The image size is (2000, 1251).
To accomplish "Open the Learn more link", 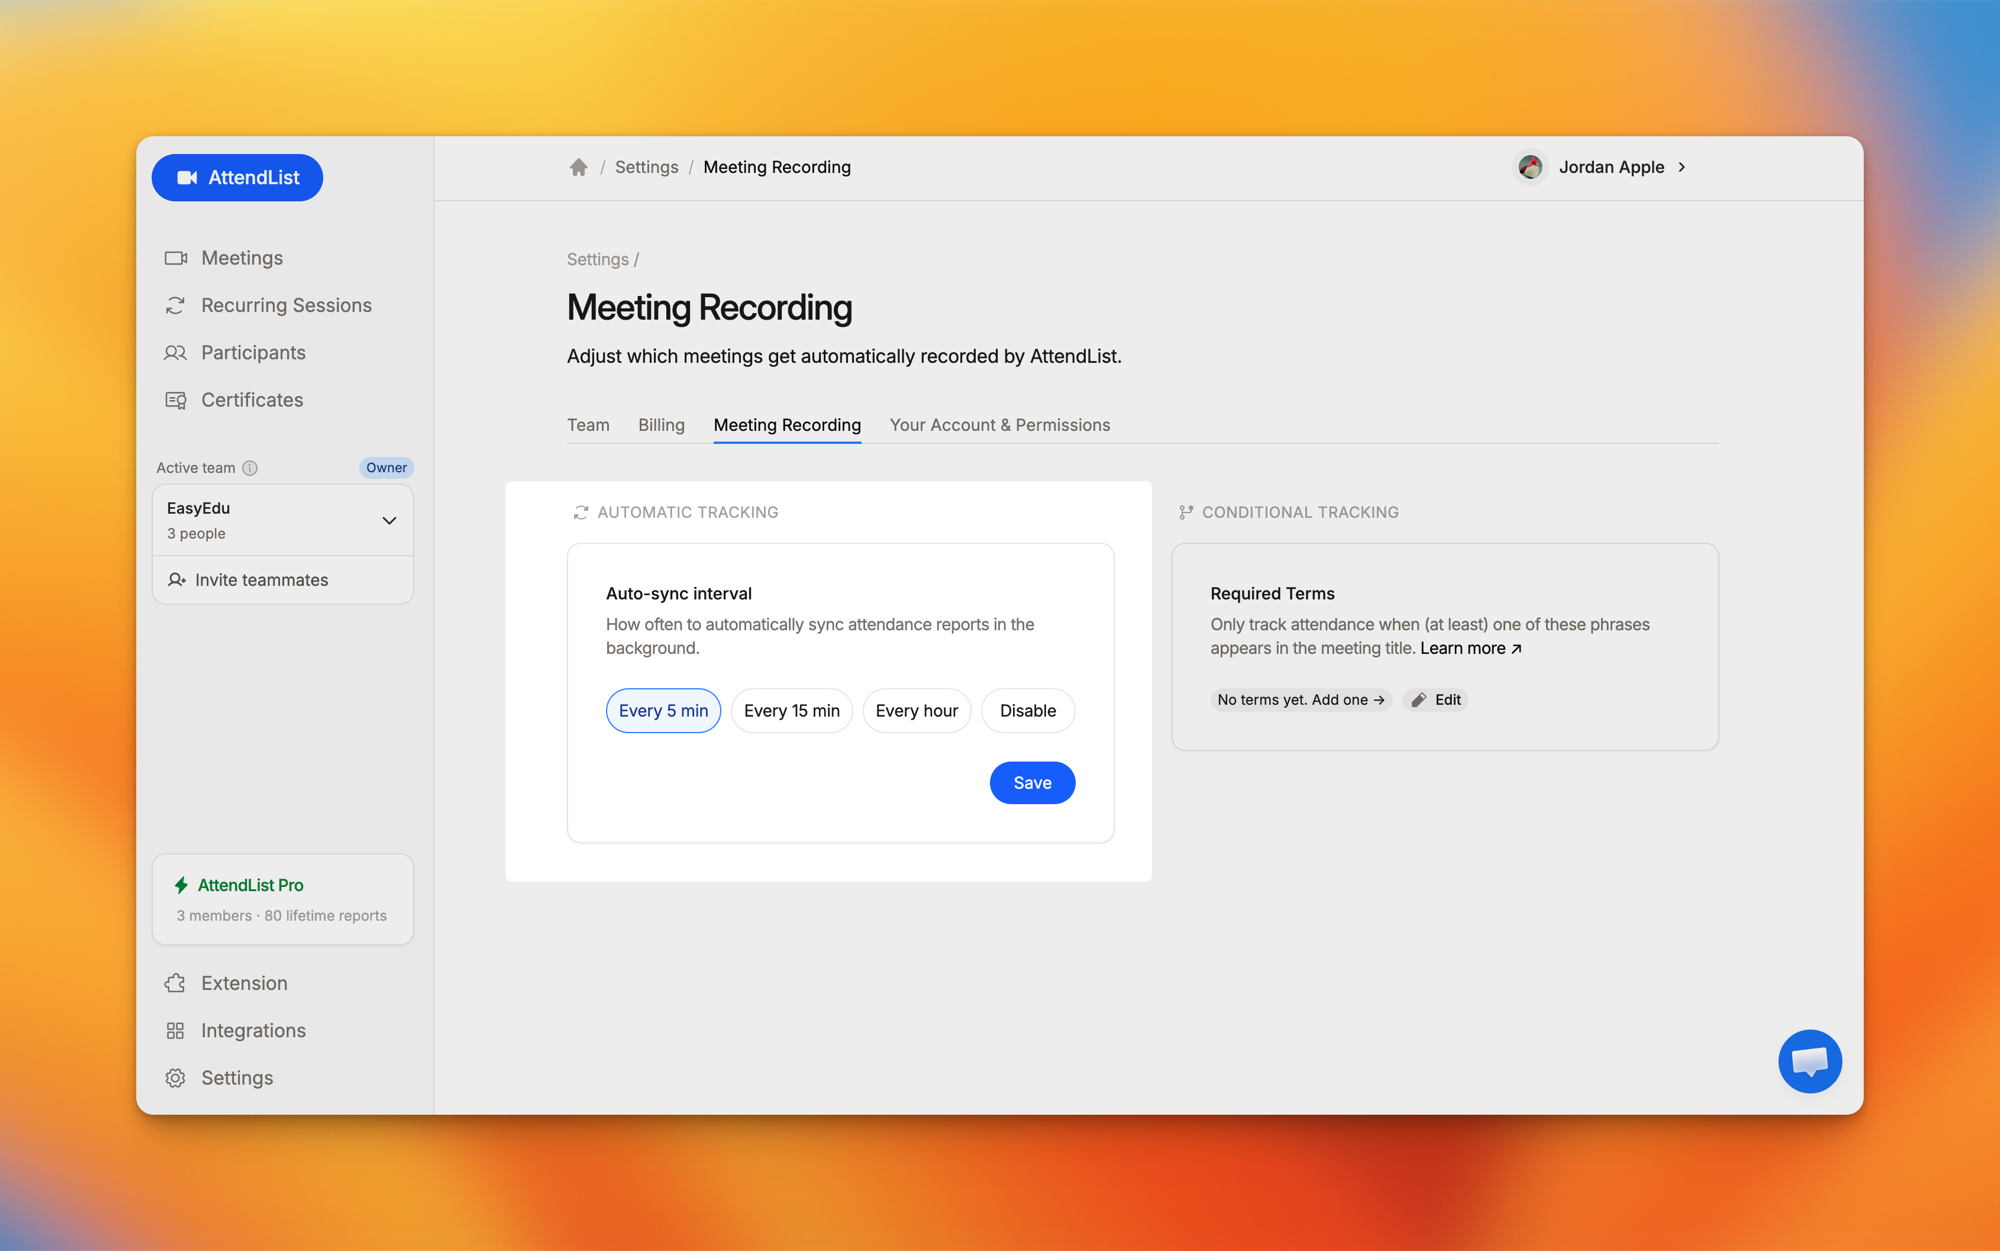I will (x=1471, y=648).
